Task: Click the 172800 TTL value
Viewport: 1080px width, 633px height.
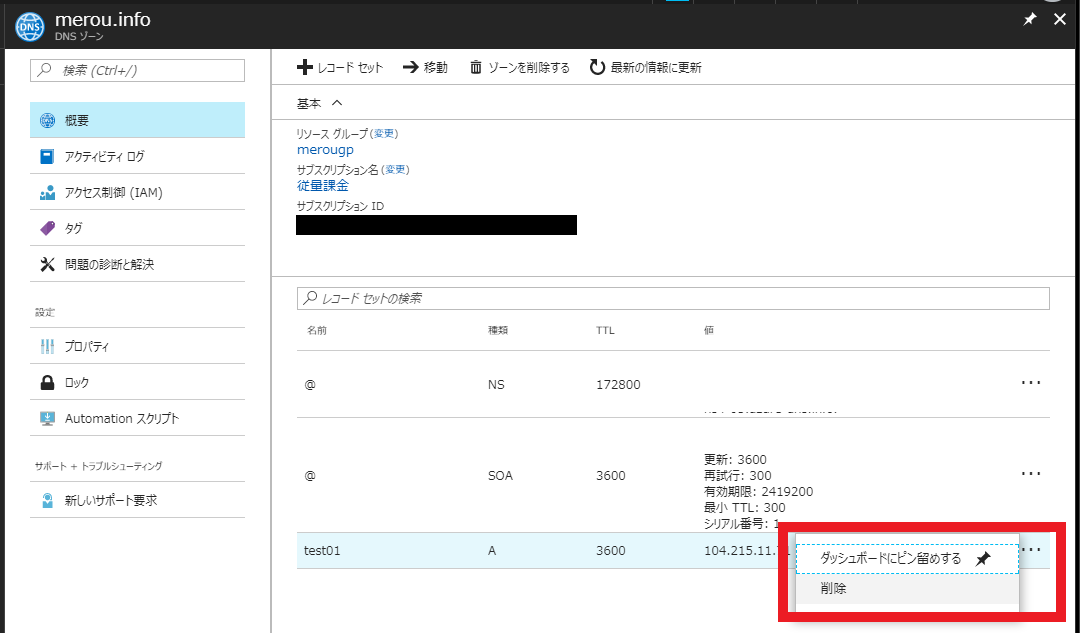Action: click(618, 384)
